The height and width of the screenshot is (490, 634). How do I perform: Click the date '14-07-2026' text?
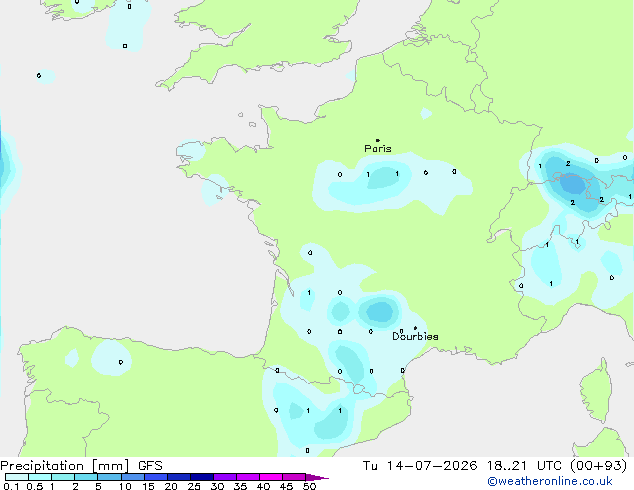[x=432, y=466]
